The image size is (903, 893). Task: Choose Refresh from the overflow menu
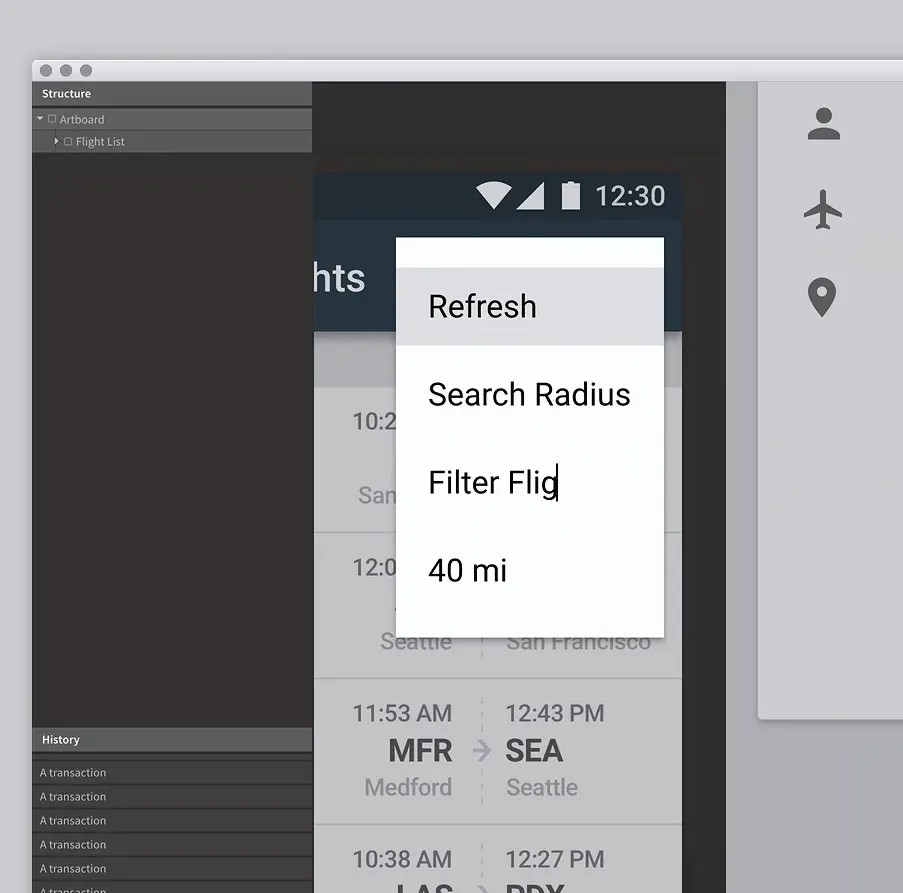[530, 306]
